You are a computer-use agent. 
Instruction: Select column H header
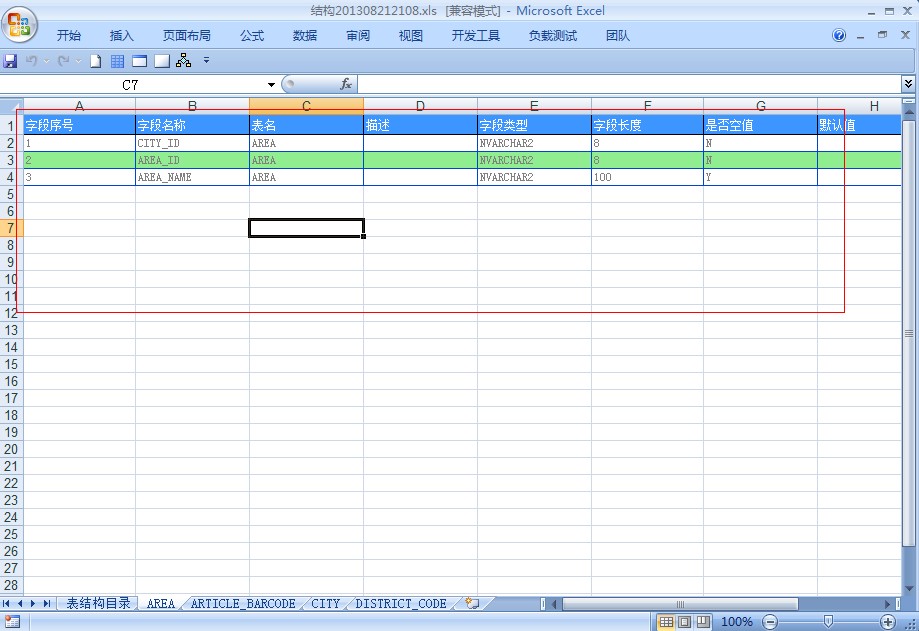click(x=859, y=106)
